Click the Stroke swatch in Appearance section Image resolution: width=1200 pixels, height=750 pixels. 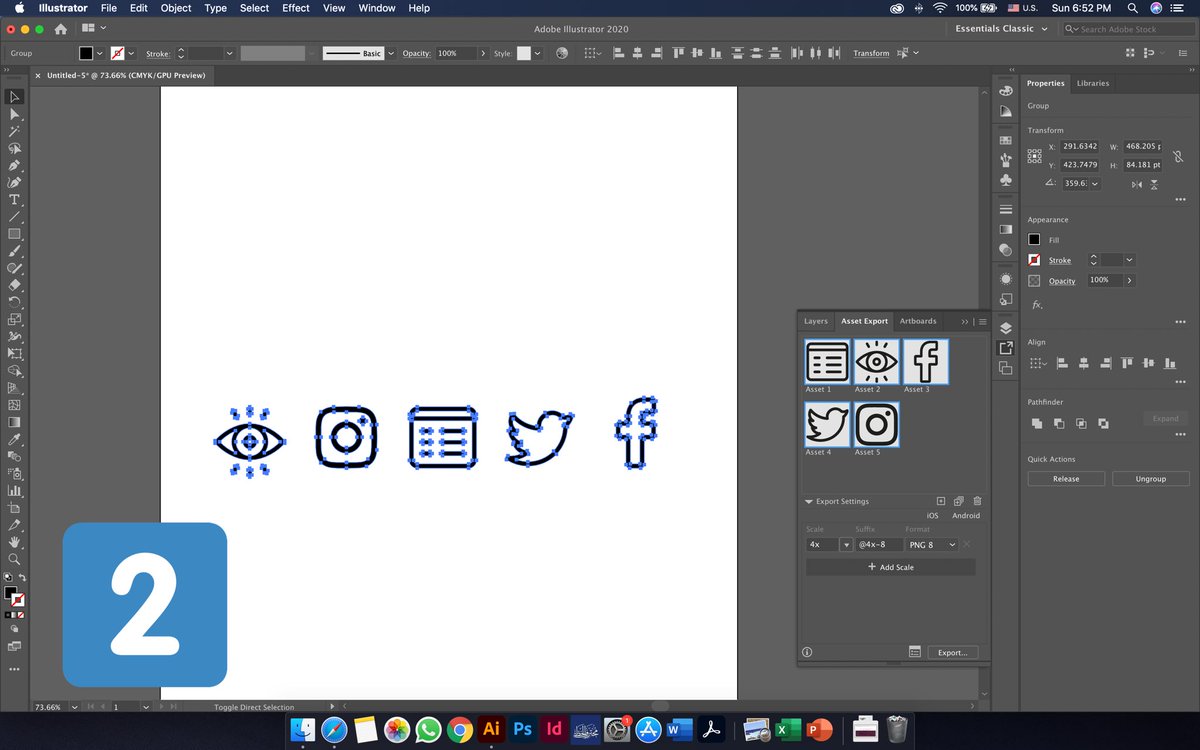click(1034, 260)
